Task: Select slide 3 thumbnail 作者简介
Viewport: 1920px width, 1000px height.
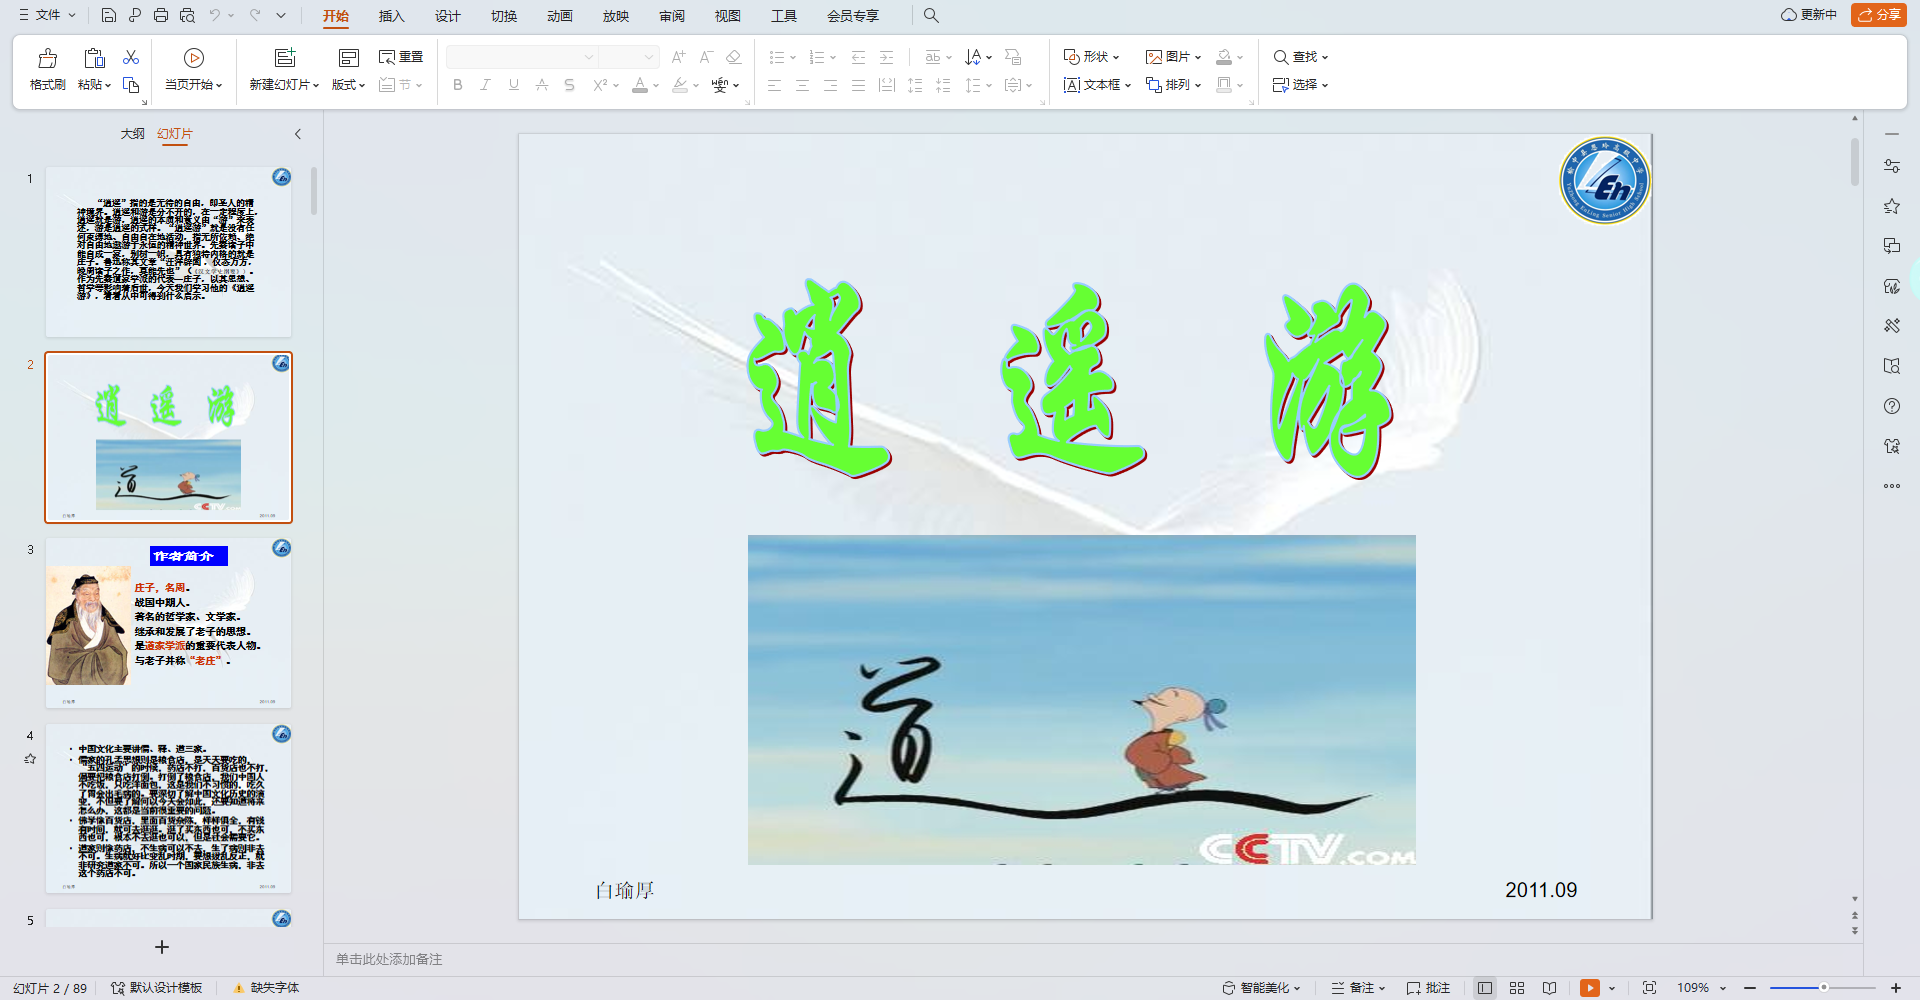Action: click(168, 623)
